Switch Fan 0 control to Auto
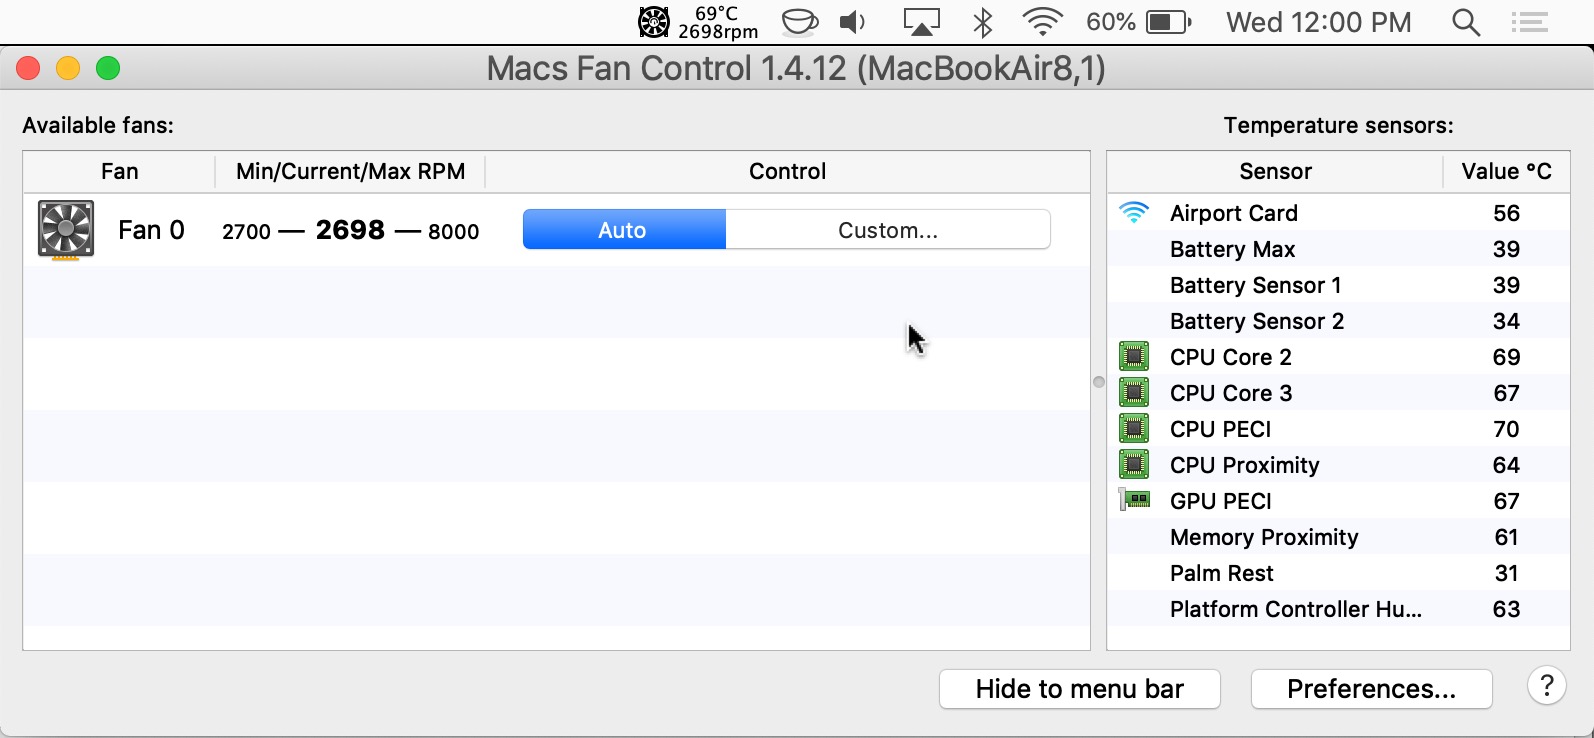This screenshot has width=1594, height=738. click(623, 230)
